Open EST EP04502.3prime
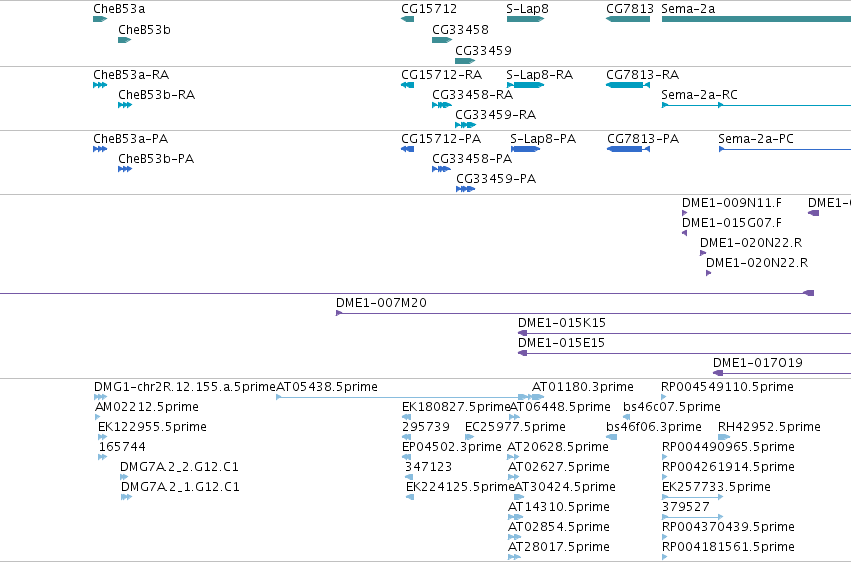This screenshot has height=562, width=851. click(x=452, y=448)
